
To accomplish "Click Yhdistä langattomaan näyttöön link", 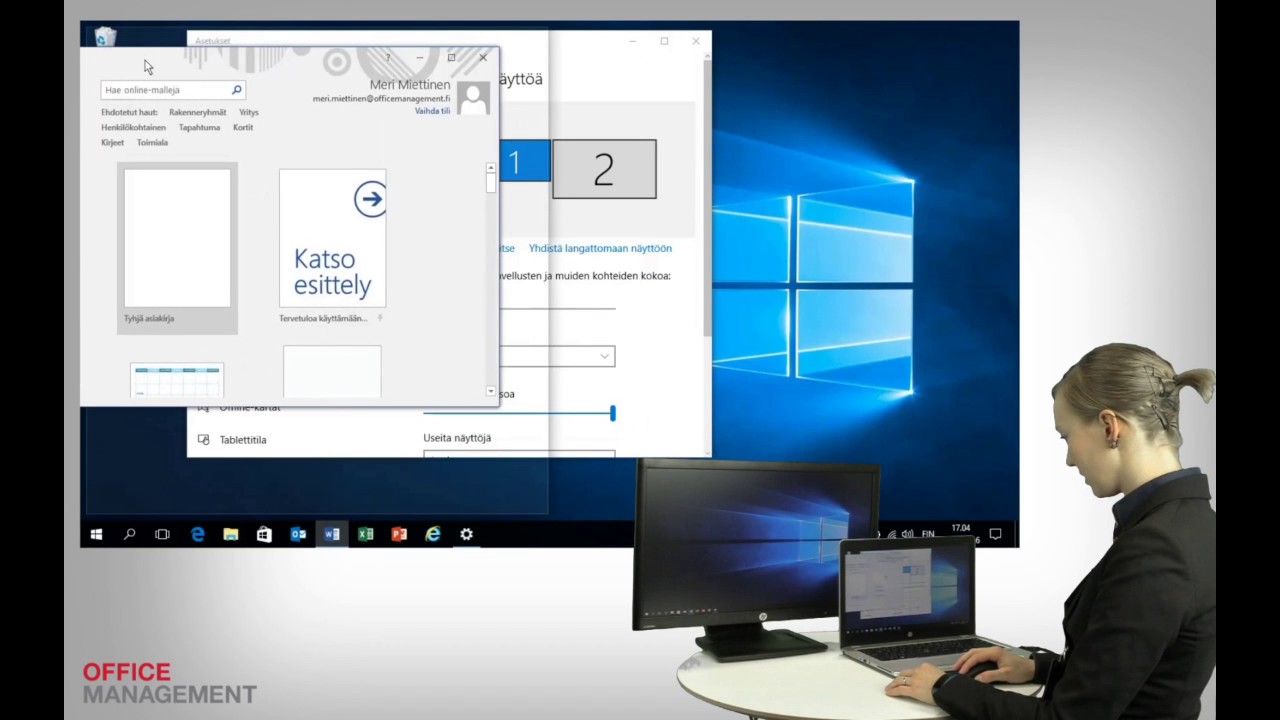I will click(x=600, y=249).
